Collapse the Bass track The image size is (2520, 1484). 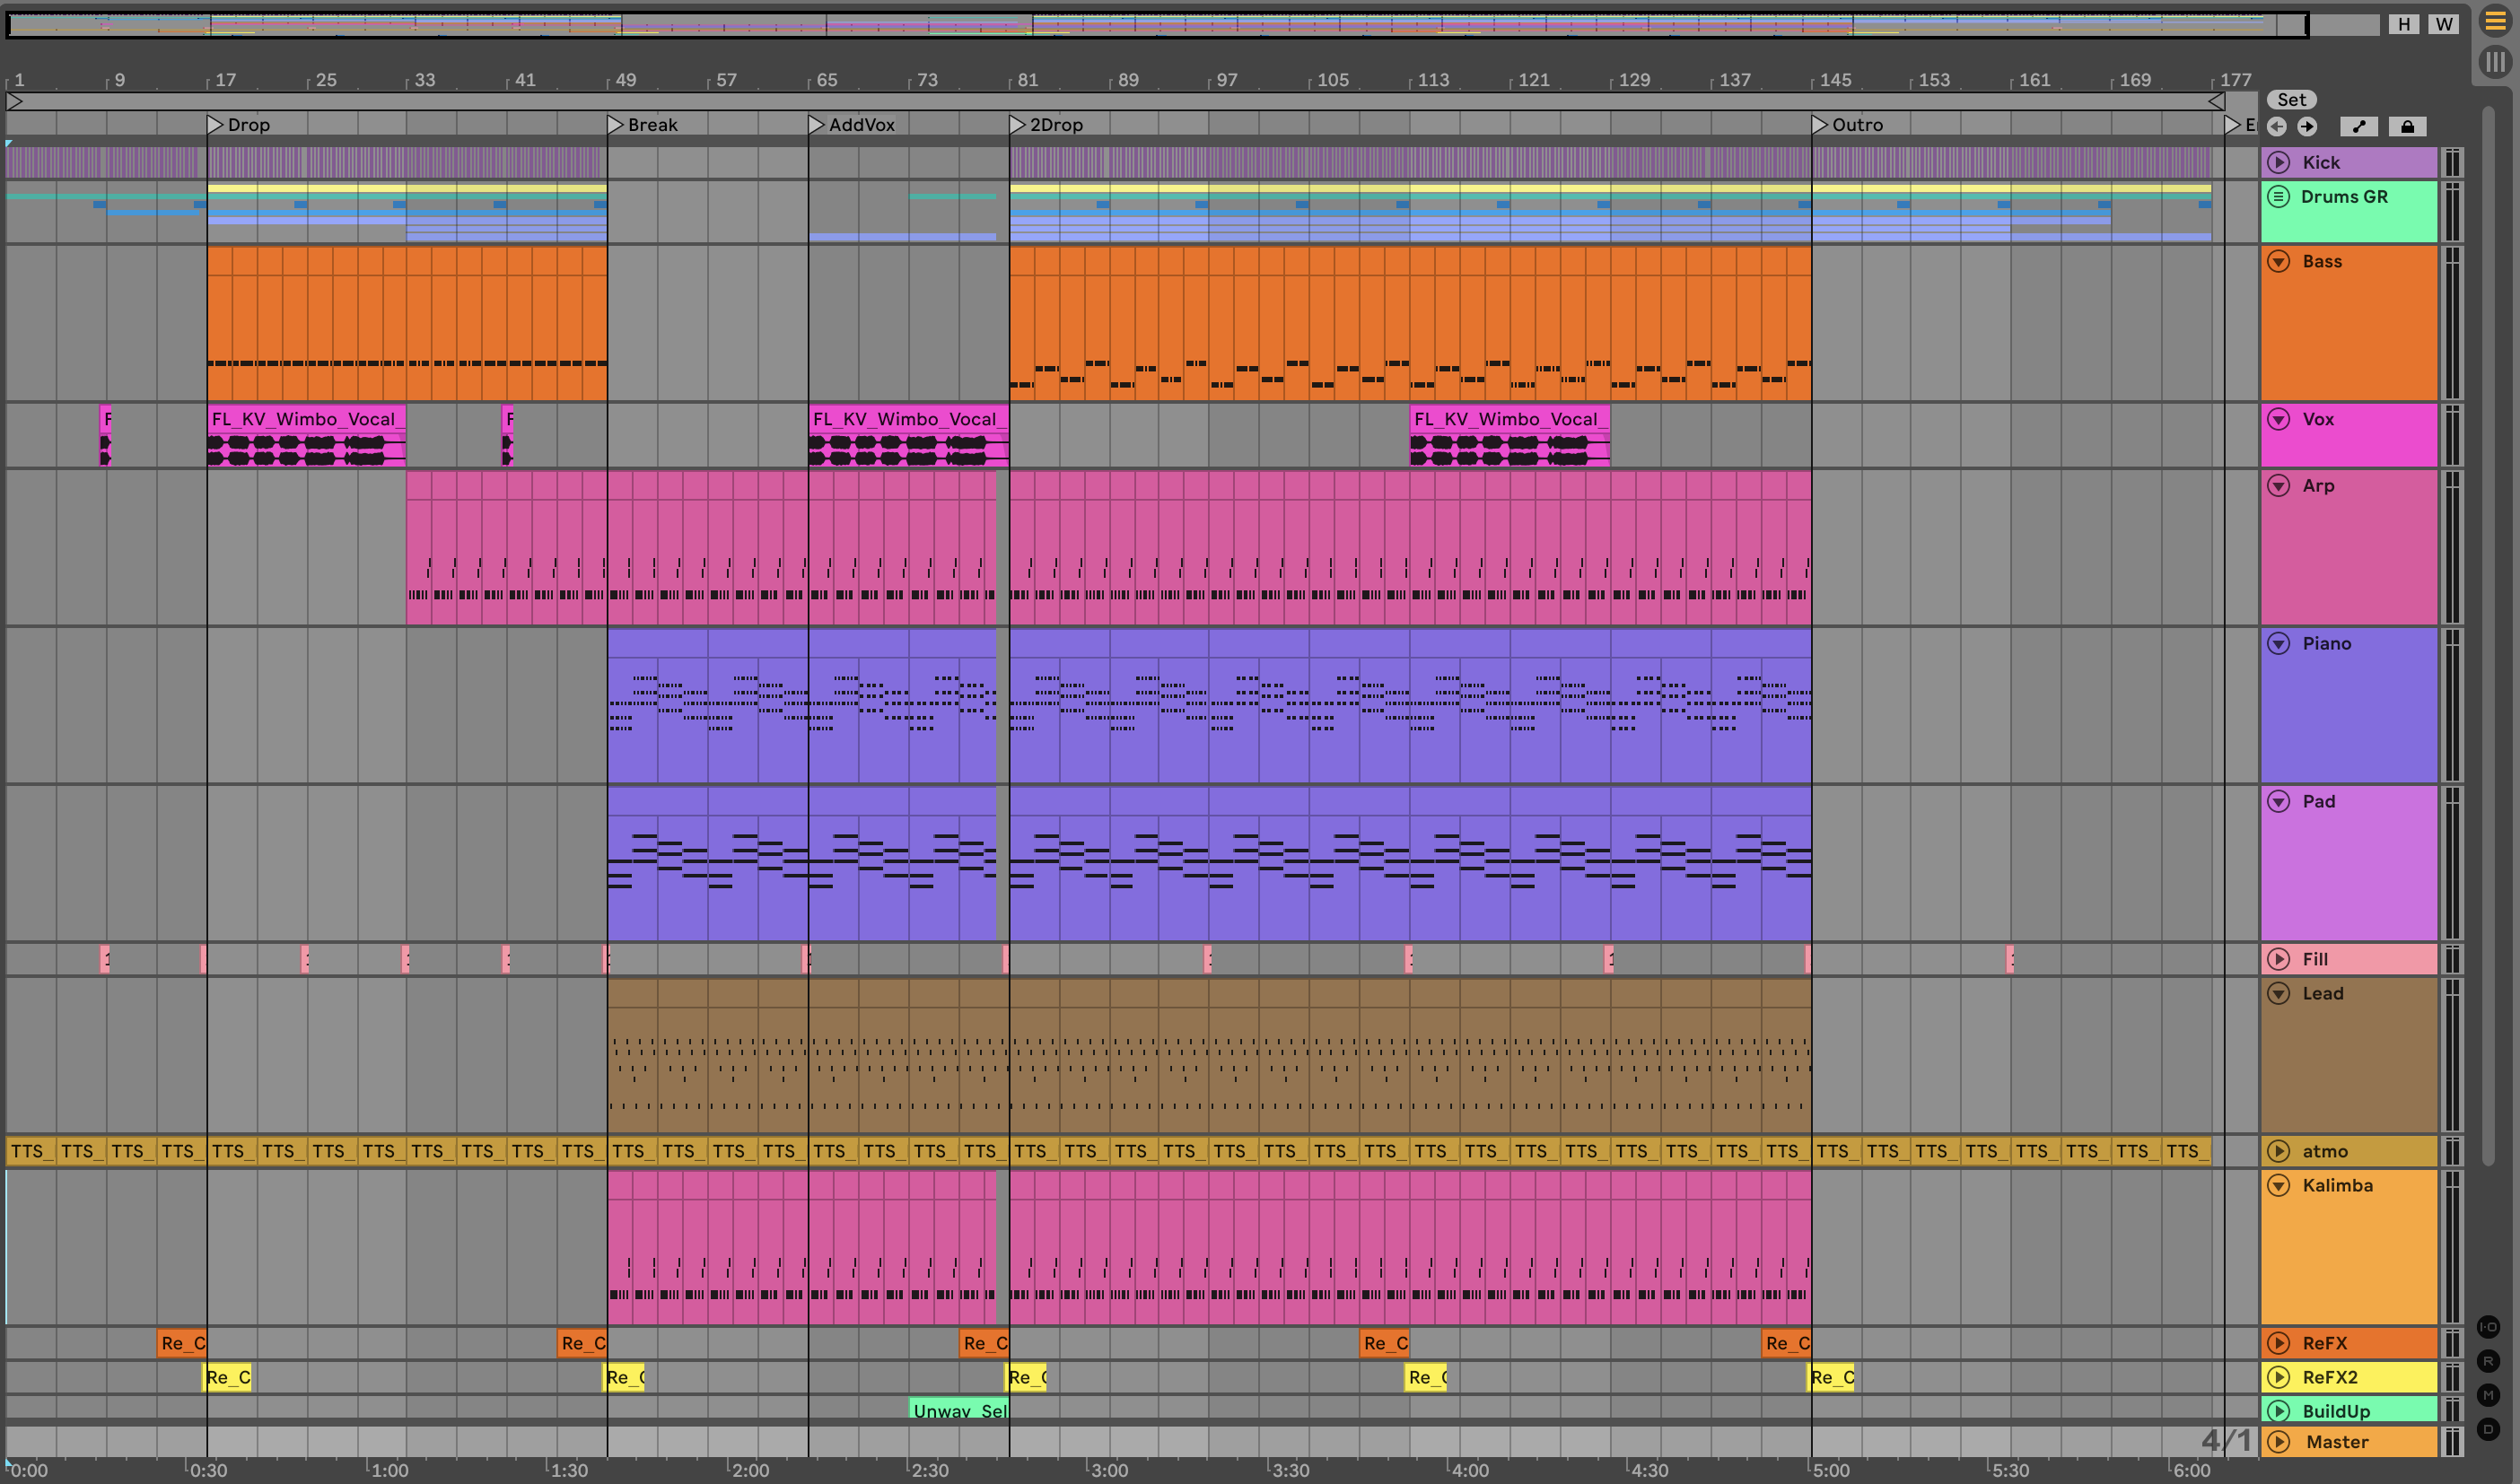tap(2278, 261)
